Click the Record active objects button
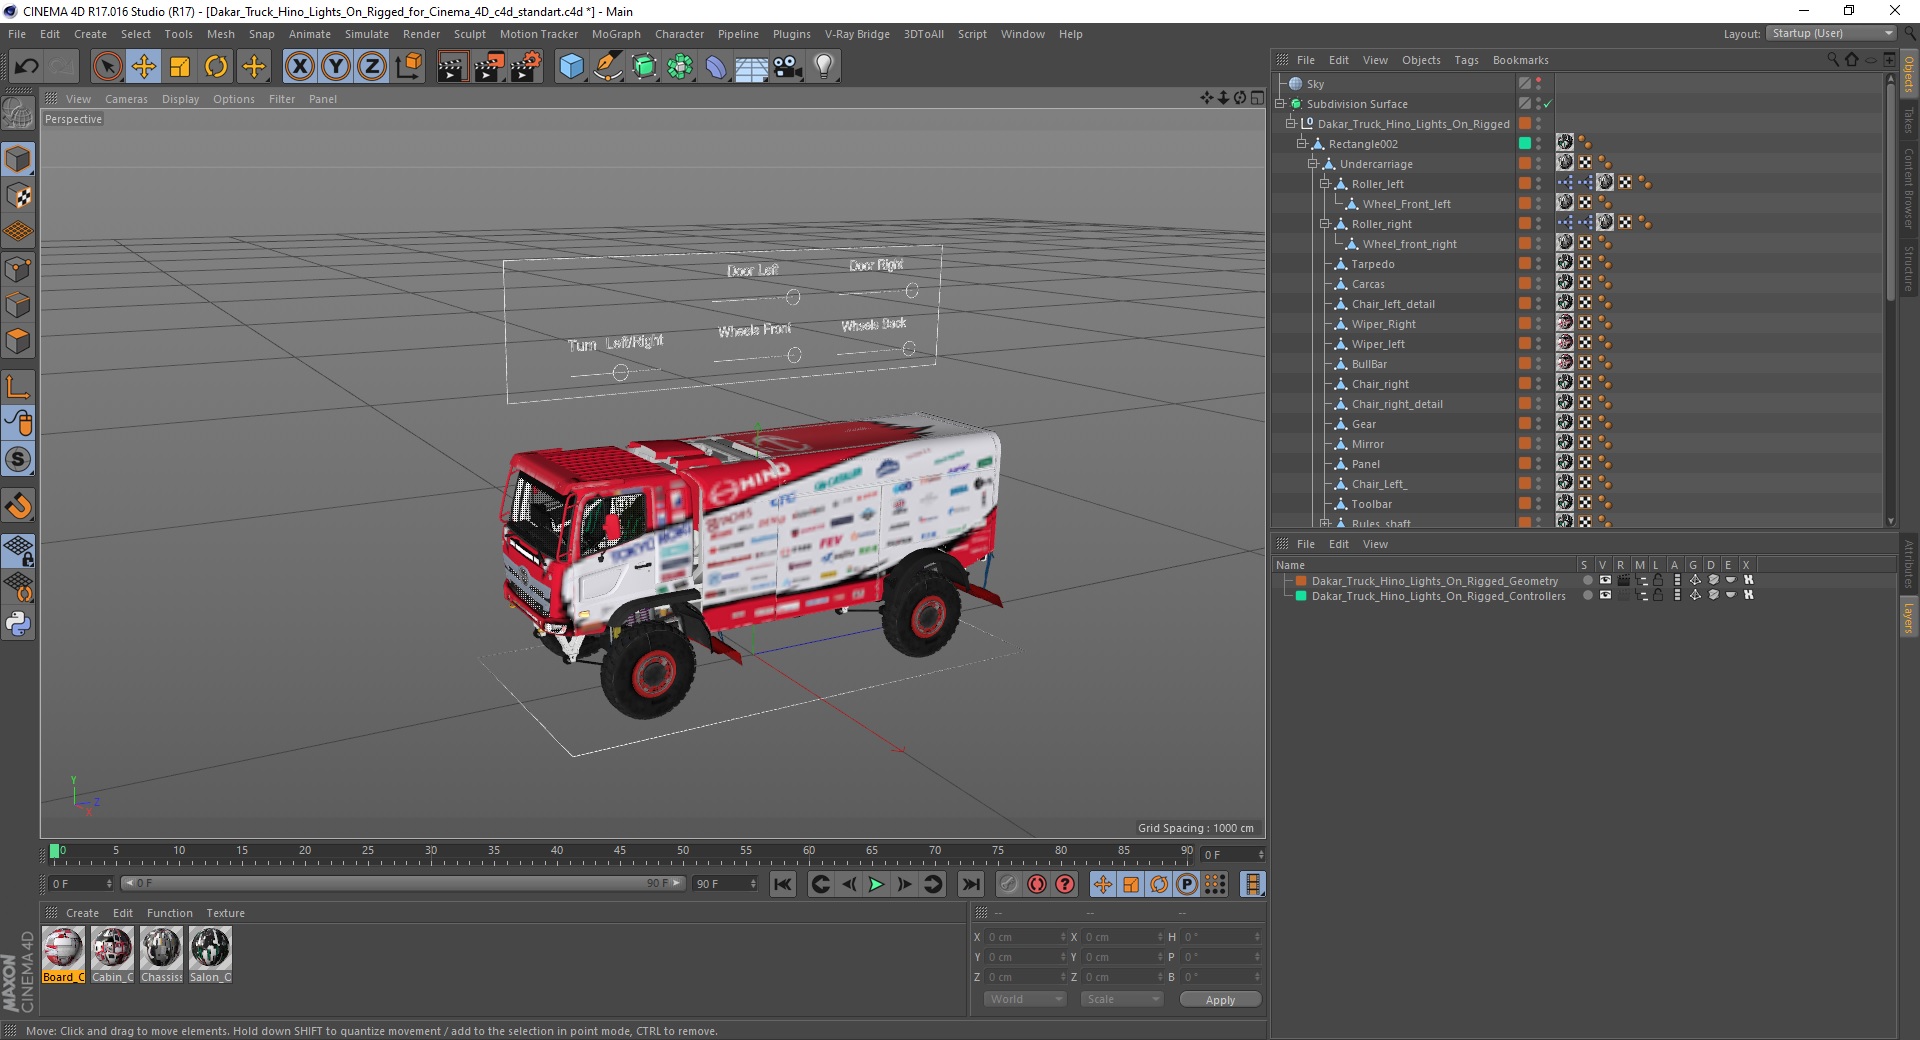 pyautogui.click(x=1009, y=884)
